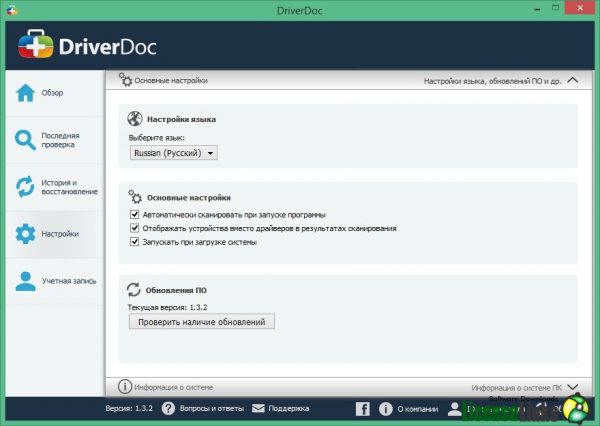Switch to the Обзор tab label
This screenshot has width=600, height=426.
[52, 93]
